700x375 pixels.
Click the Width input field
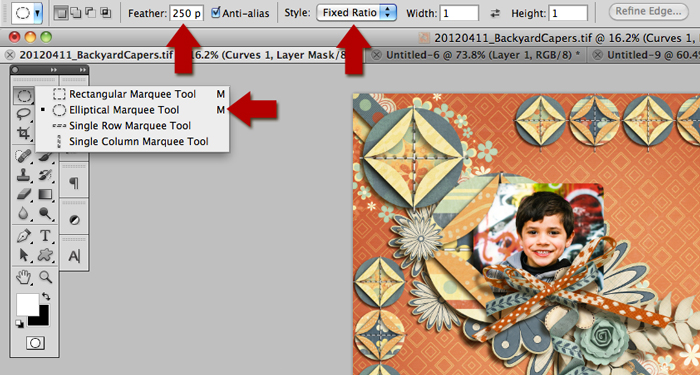click(459, 13)
